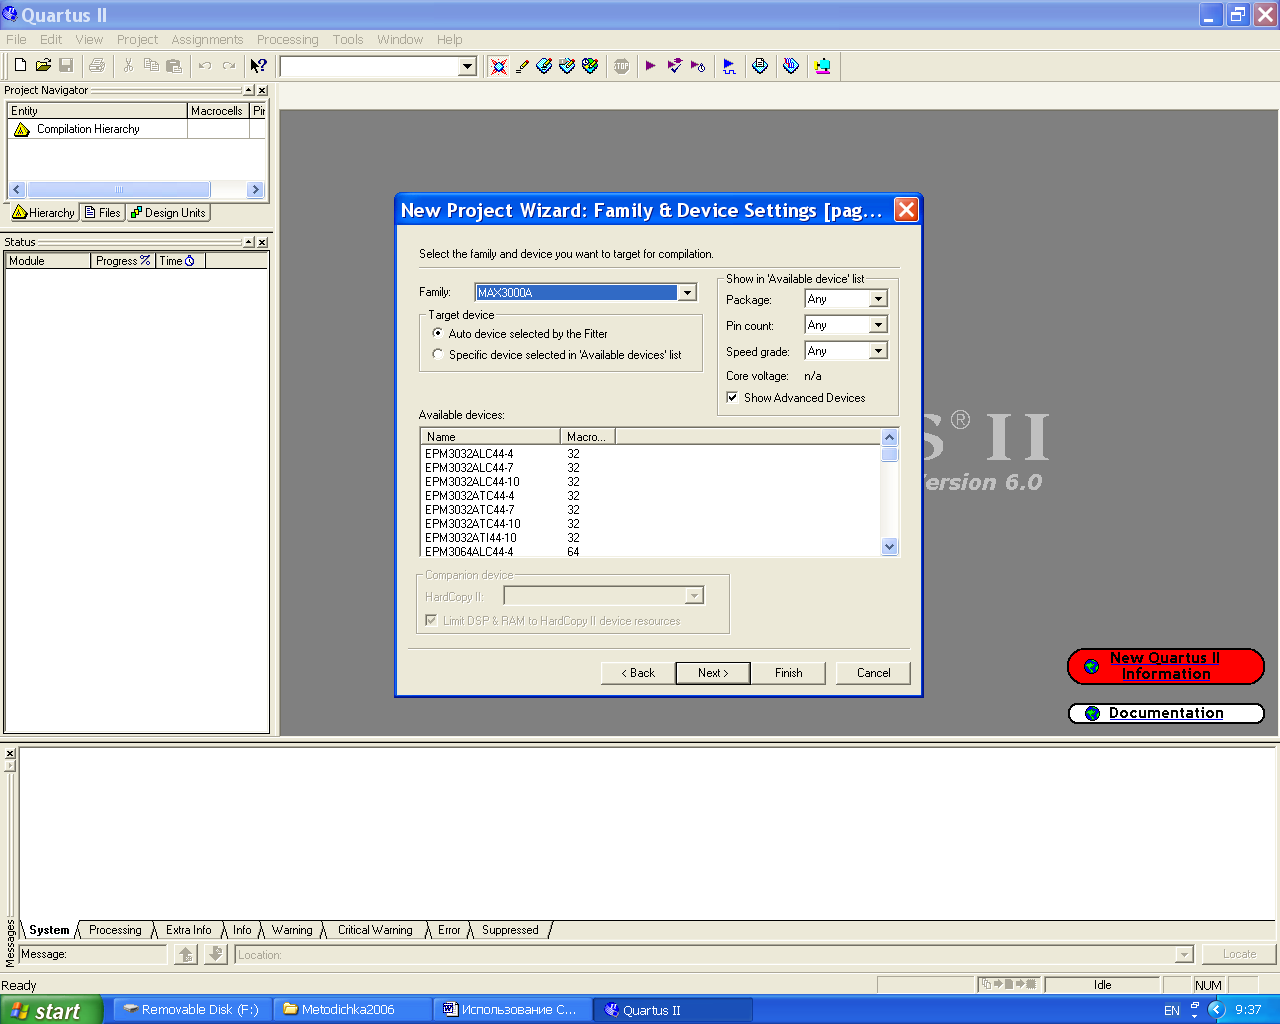Click the Next button in wizard

tap(713, 673)
